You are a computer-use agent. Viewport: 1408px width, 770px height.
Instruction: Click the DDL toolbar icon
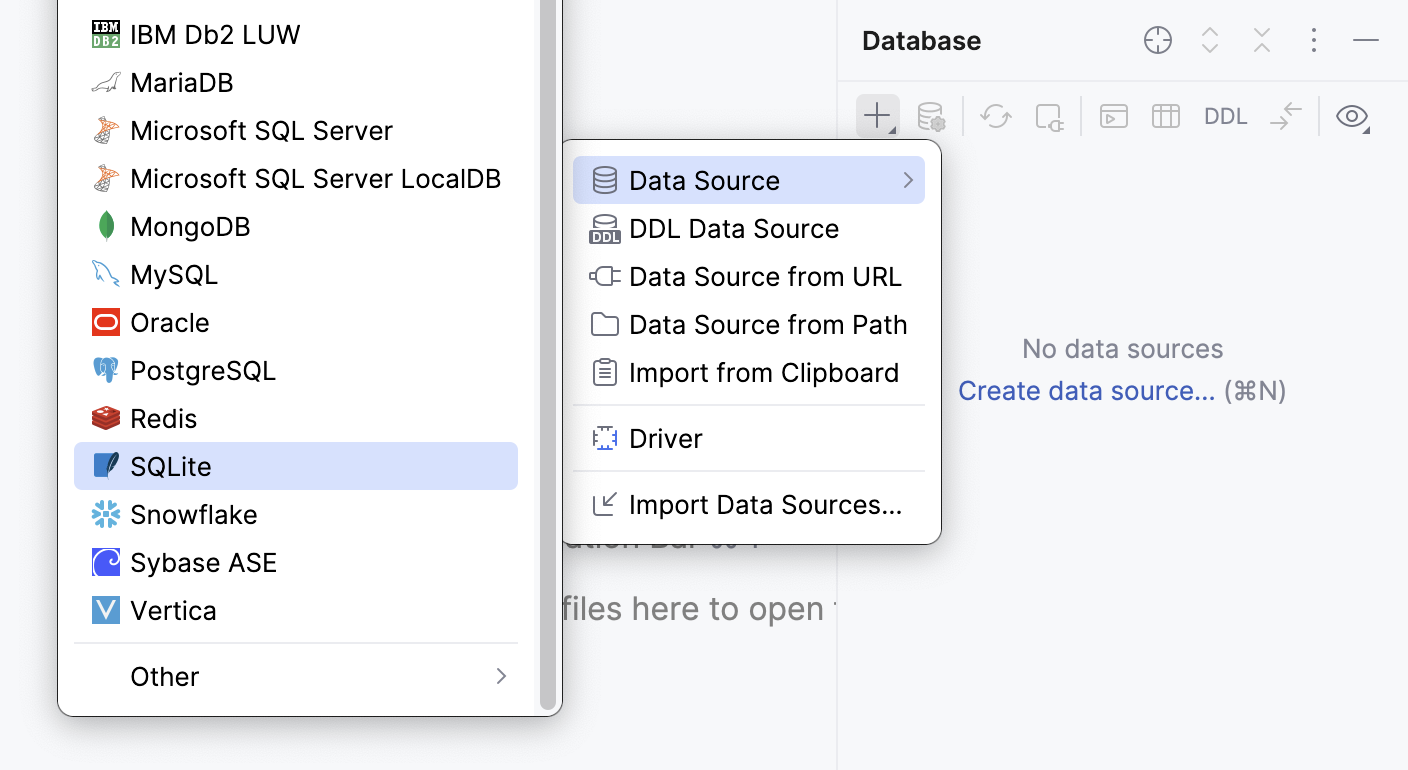click(1225, 116)
